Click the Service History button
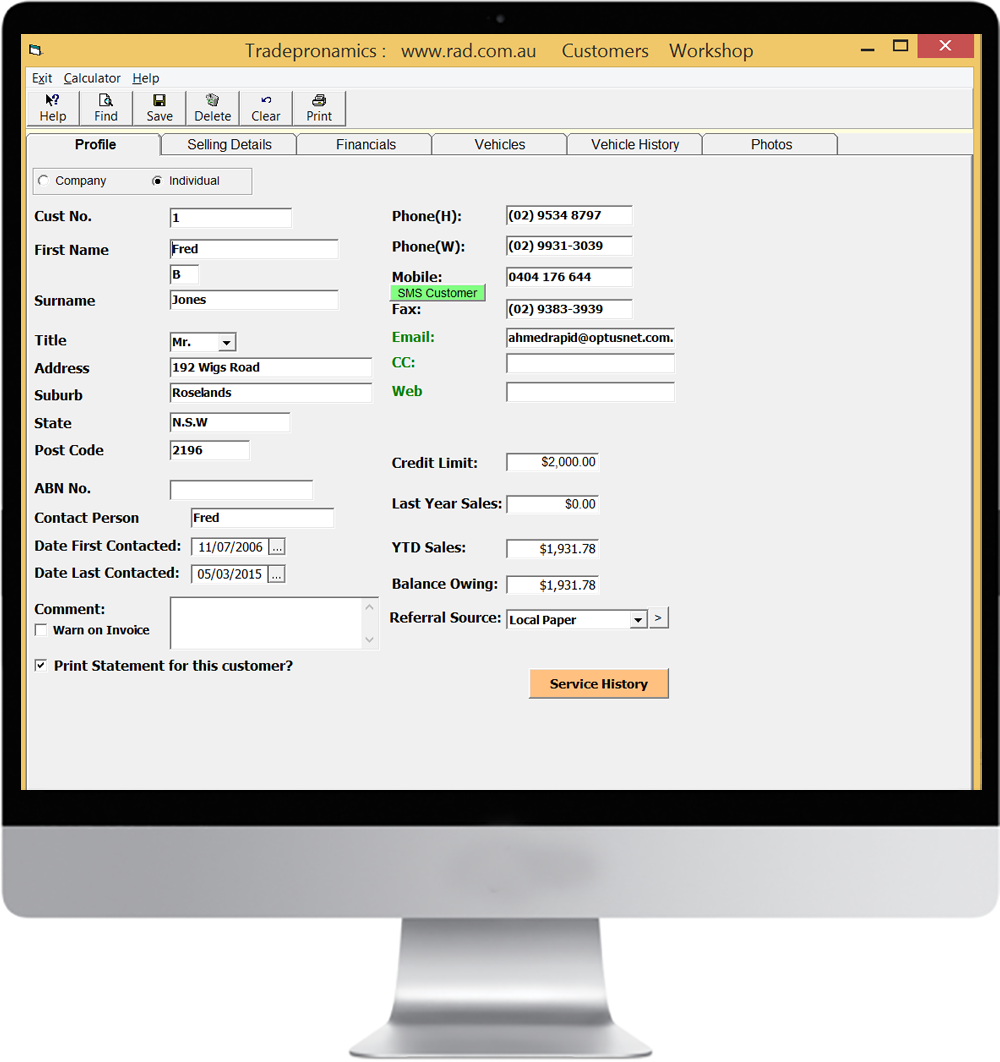The height and width of the screenshot is (1062, 1000). (599, 683)
